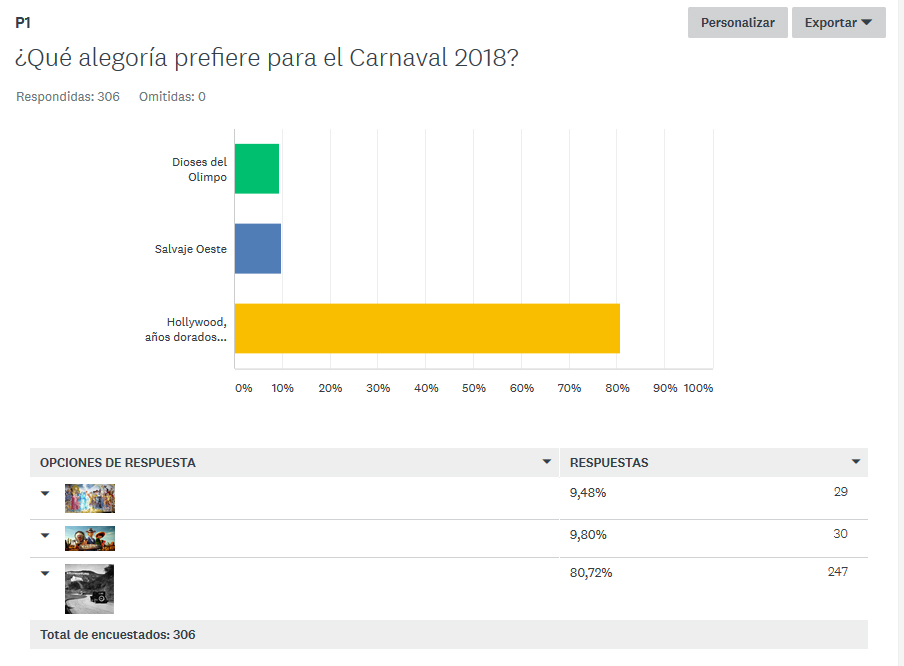This screenshot has width=904, height=666.
Task: Click the Personalizar button
Action: pyautogui.click(x=737, y=23)
